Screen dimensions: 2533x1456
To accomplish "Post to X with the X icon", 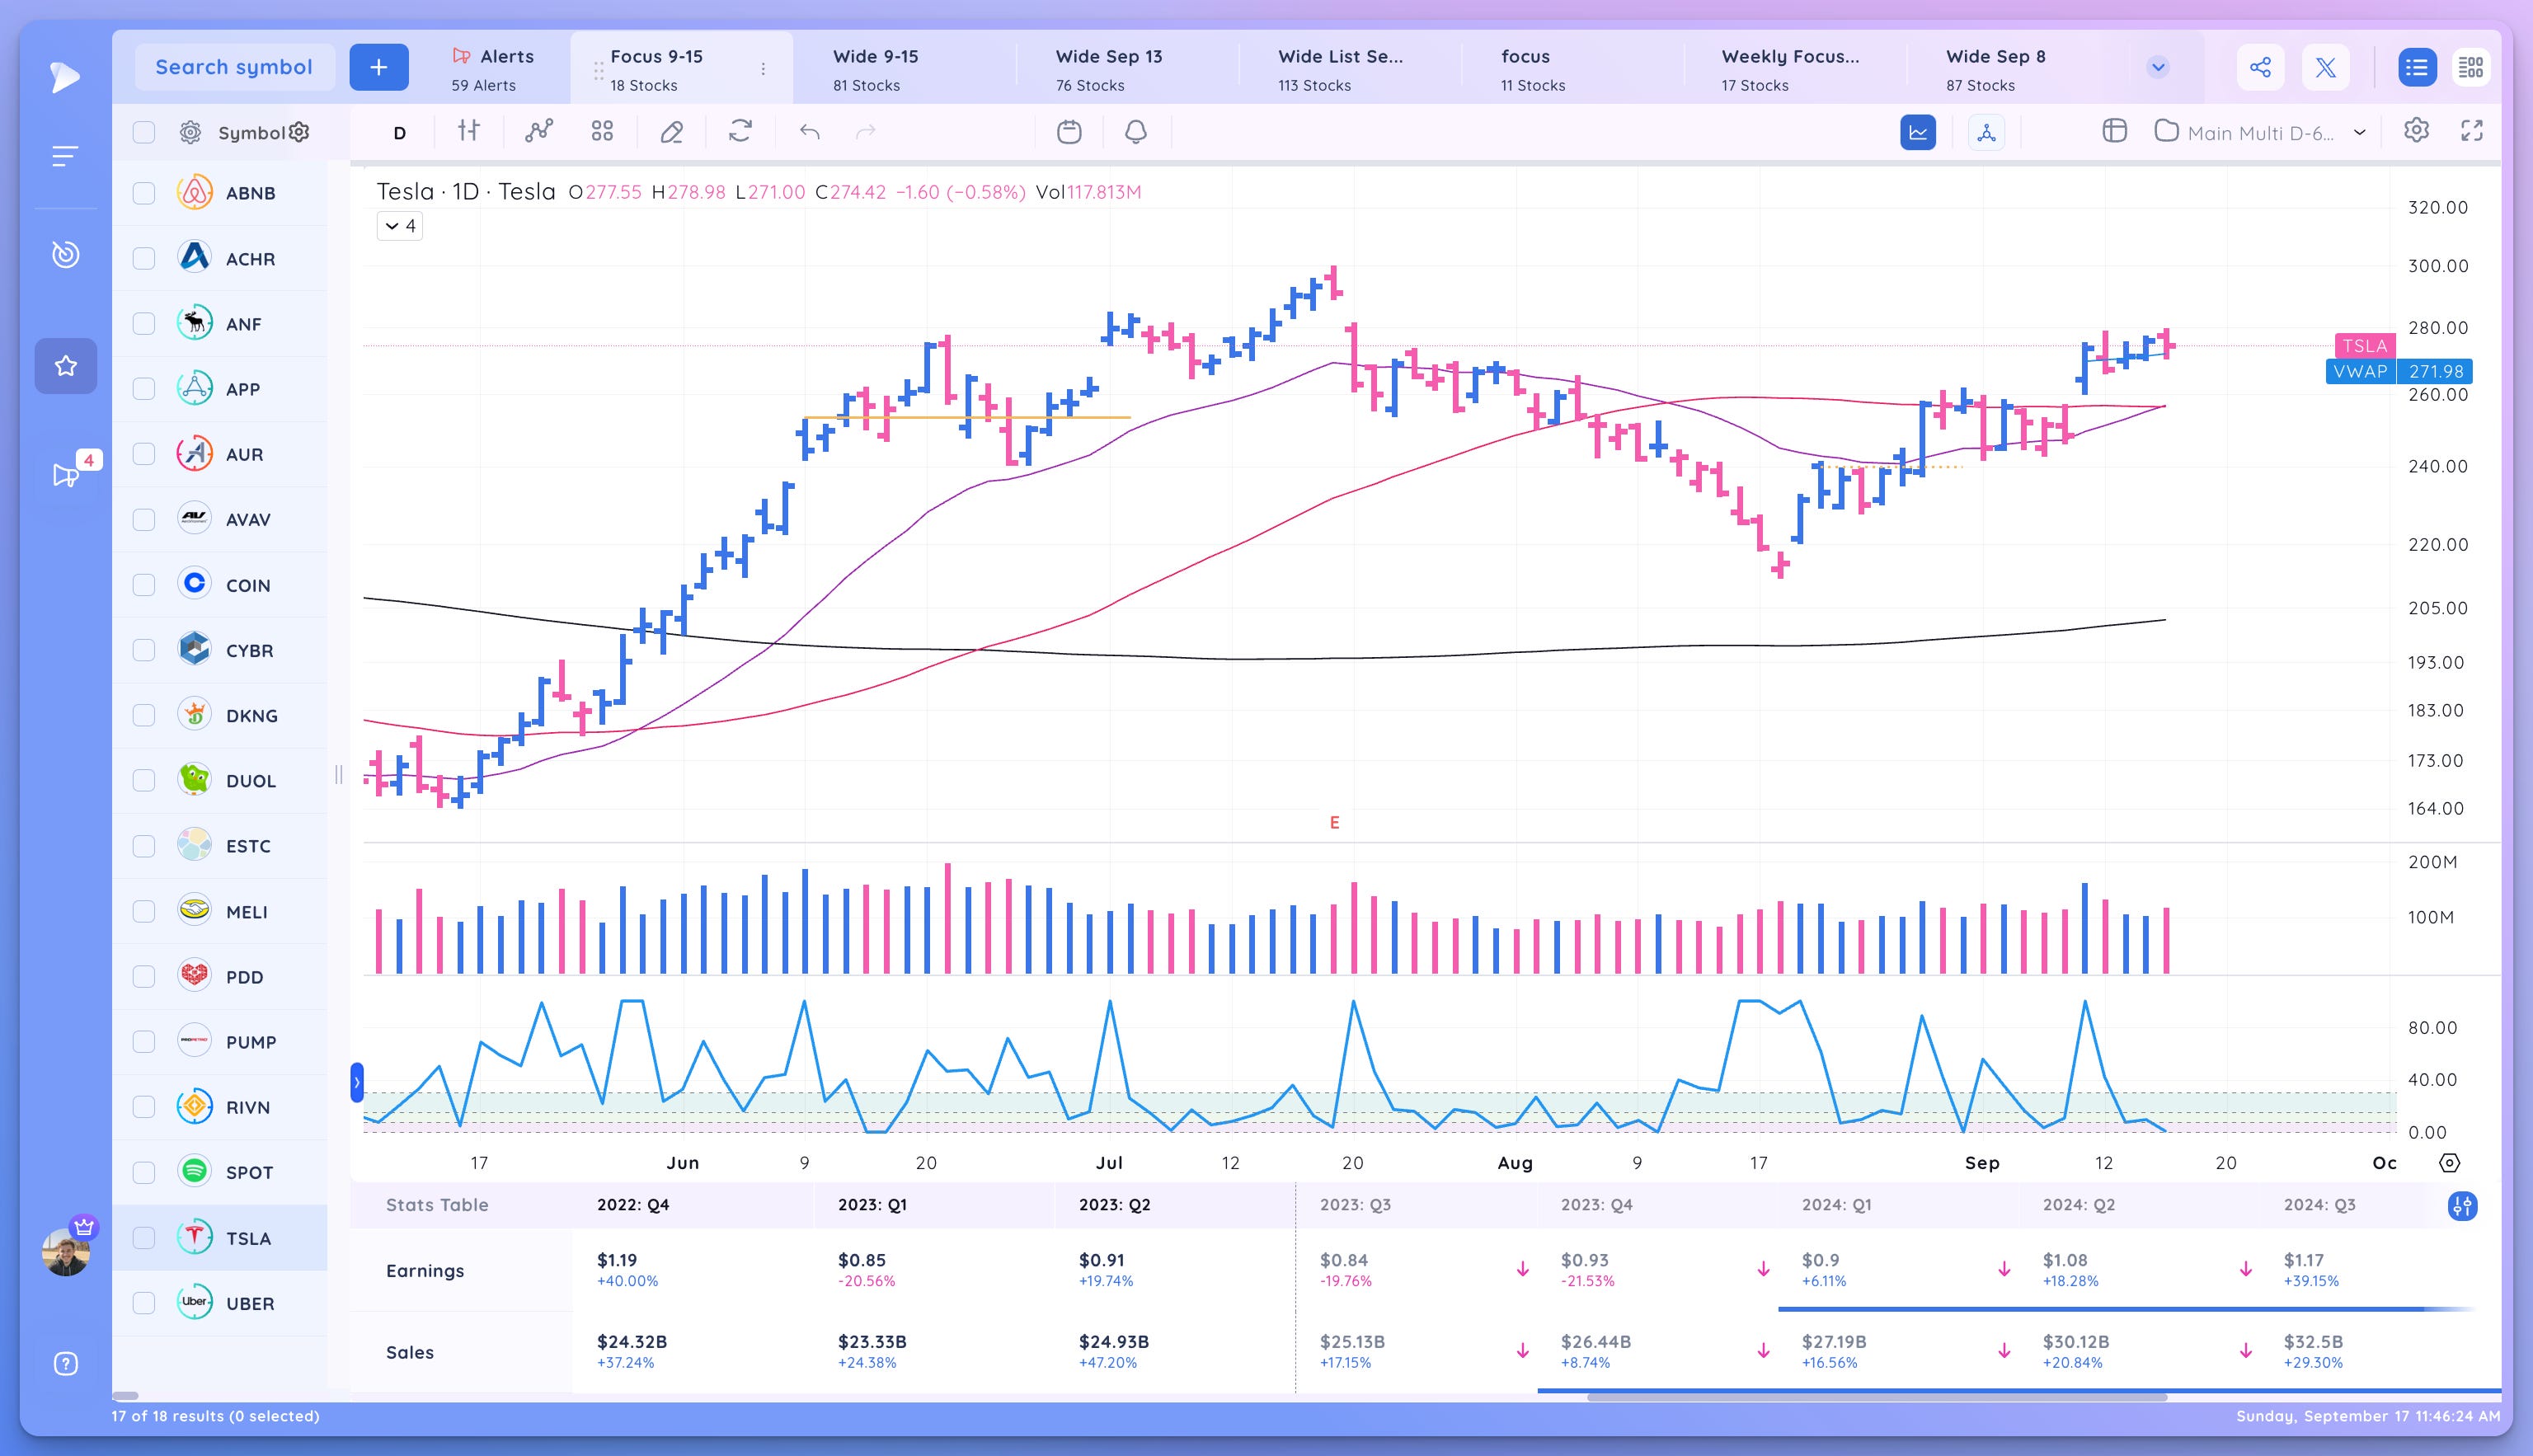I will (2325, 67).
